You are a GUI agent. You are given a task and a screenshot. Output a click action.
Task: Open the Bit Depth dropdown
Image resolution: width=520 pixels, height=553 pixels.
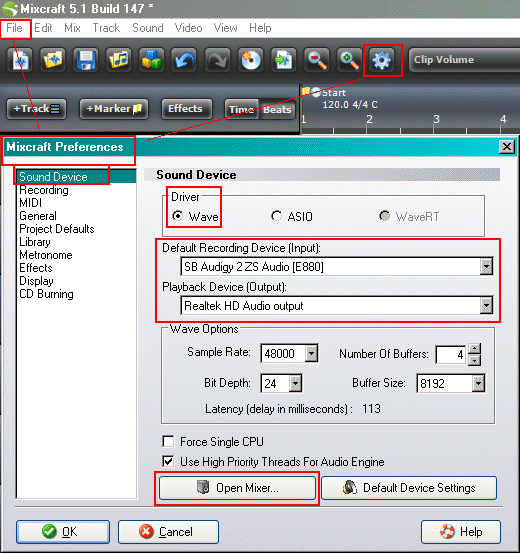pyautogui.click(x=295, y=383)
